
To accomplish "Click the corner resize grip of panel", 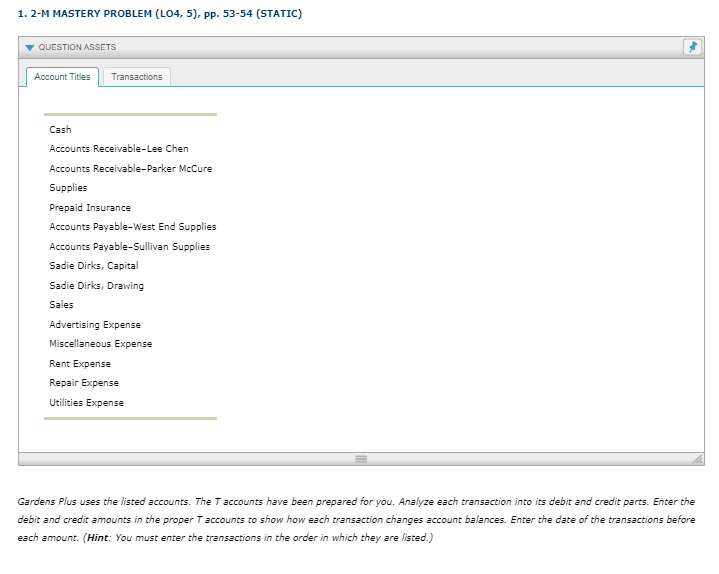I will [x=697, y=459].
